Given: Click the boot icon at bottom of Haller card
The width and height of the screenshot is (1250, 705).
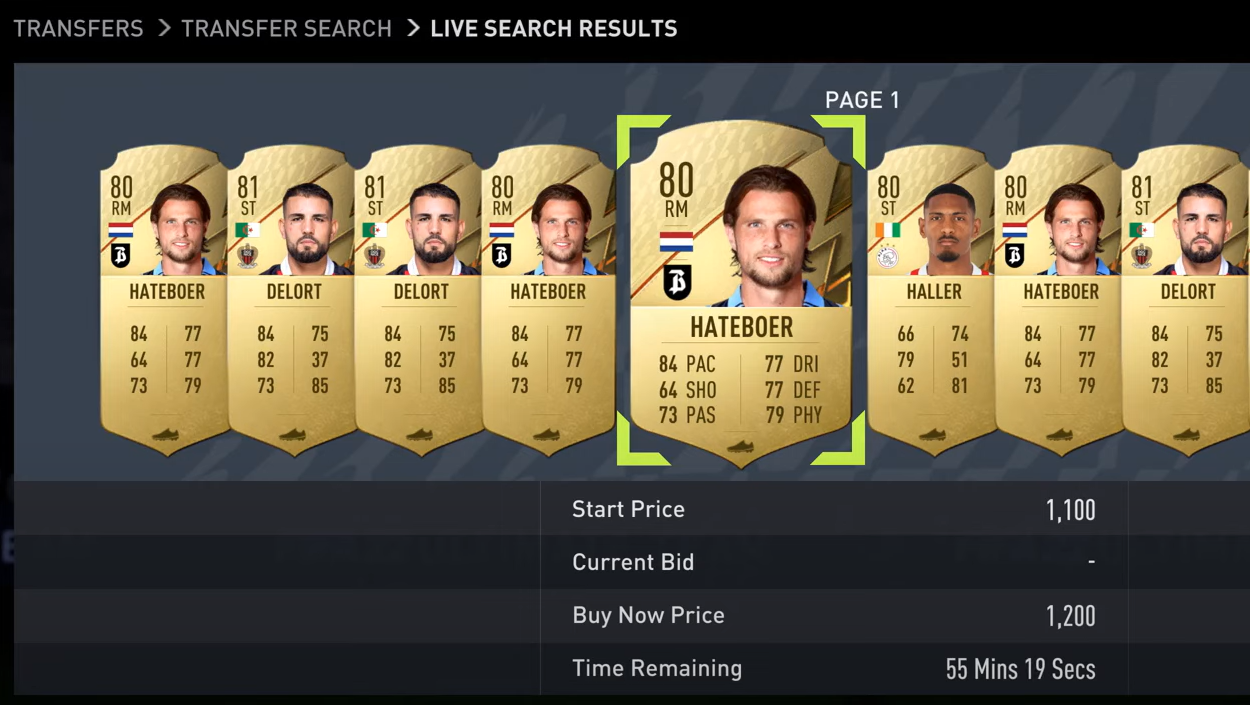Looking at the screenshot, I should click(x=932, y=434).
